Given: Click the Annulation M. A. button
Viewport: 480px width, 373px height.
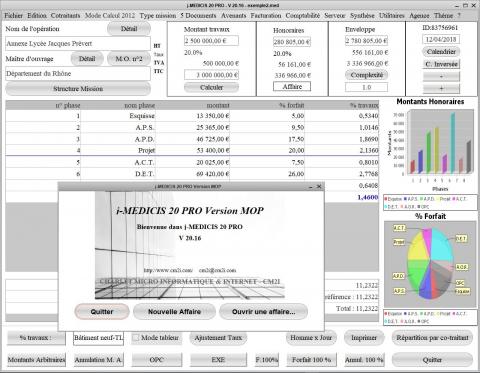Looking at the screenshot, I should tap(98, 360).
